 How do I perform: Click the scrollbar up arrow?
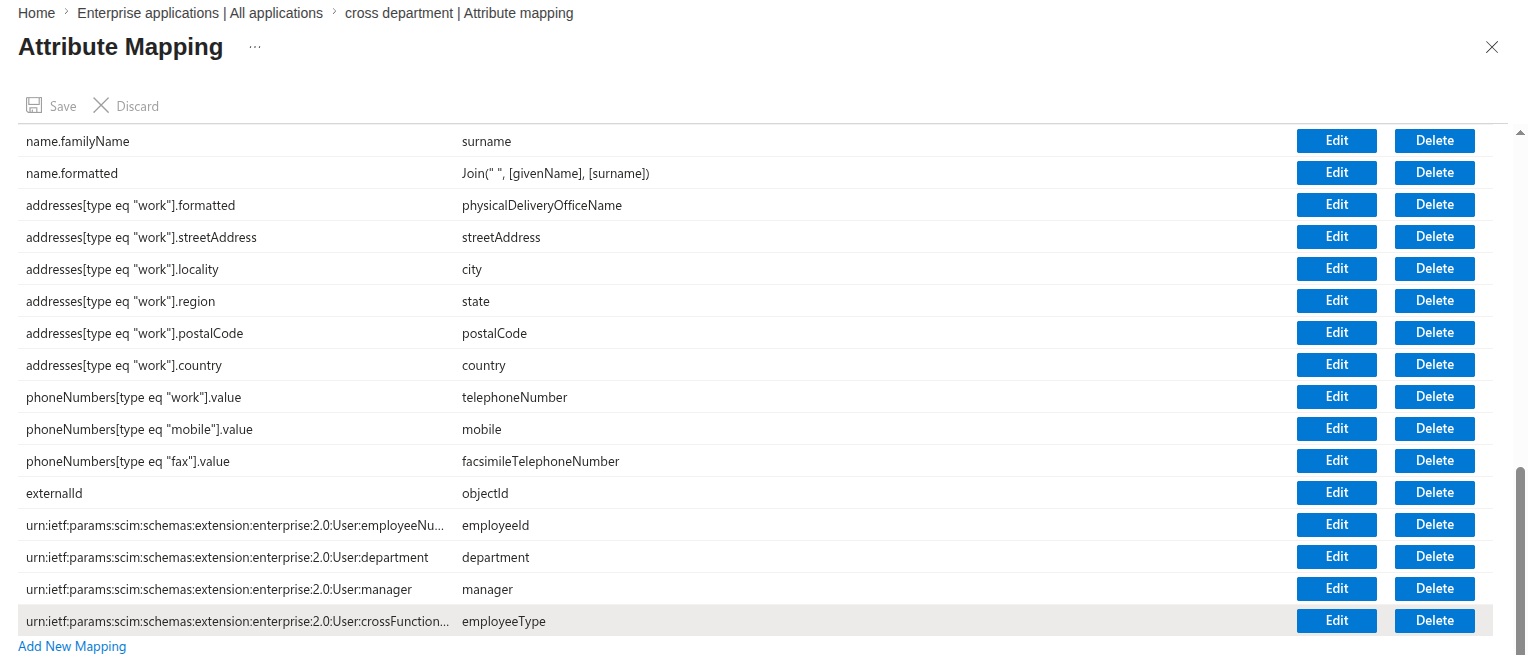1521,131
